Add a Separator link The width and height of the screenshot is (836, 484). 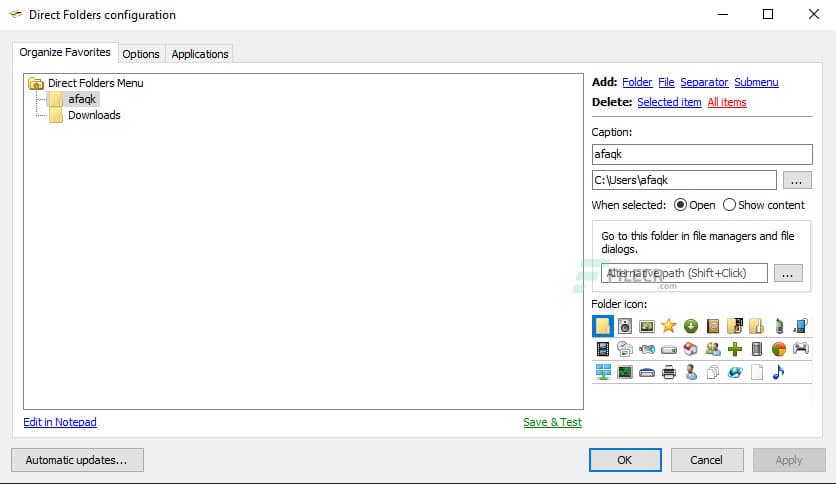point(704,82)
